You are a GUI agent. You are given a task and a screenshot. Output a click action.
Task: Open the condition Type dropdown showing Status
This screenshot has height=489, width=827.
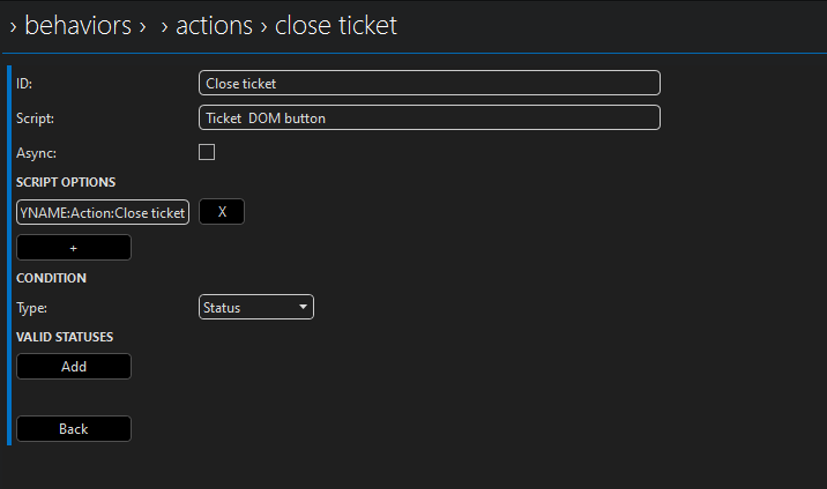pyautogui.click(x=256, y=307)
